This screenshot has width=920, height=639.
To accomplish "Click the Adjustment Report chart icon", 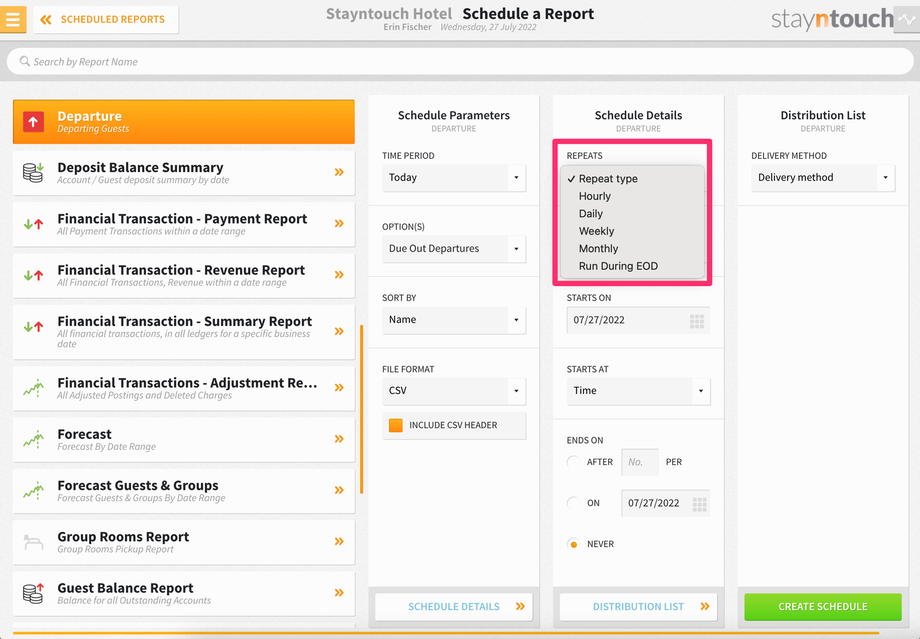I will (x=33, y=388).
